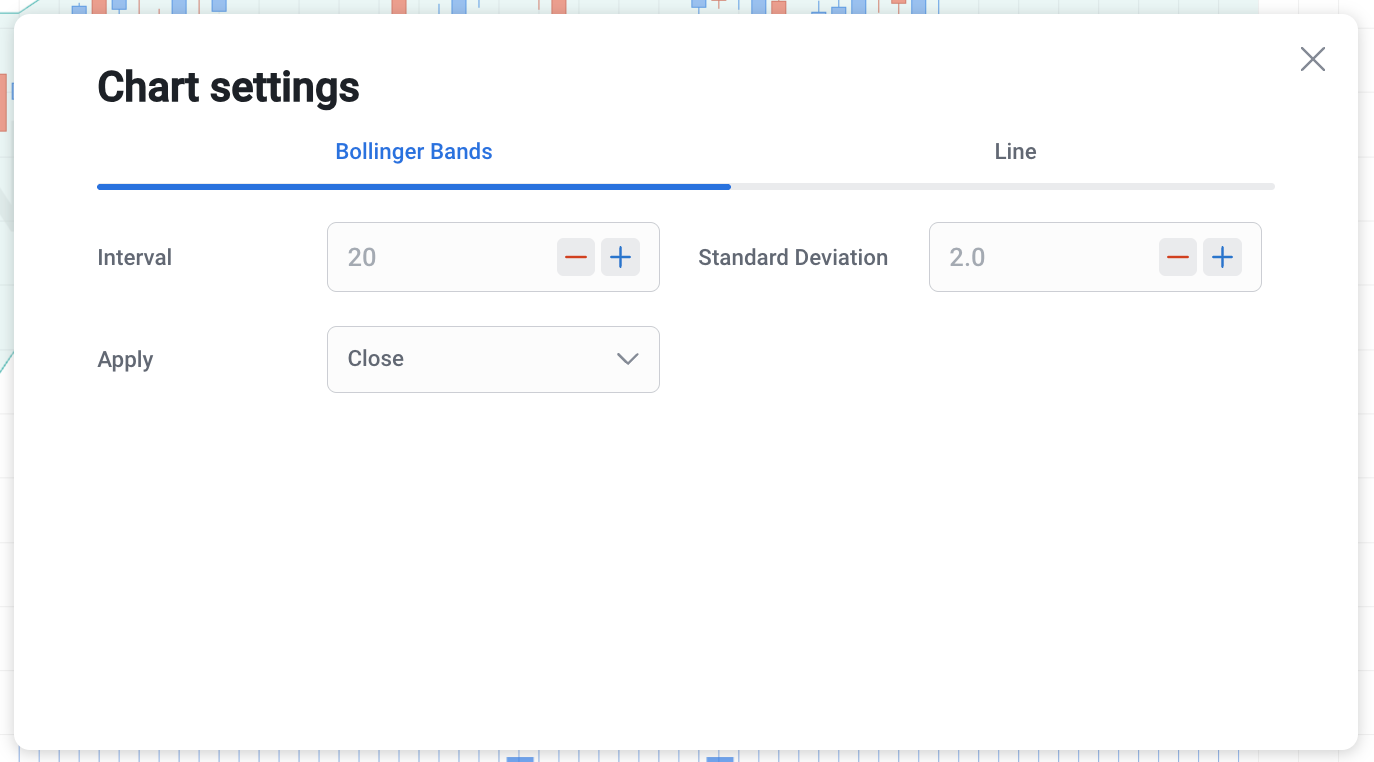Click the Apply label text
The height and width of the screenshot is (762, 1374).
(x=125, y=360)
